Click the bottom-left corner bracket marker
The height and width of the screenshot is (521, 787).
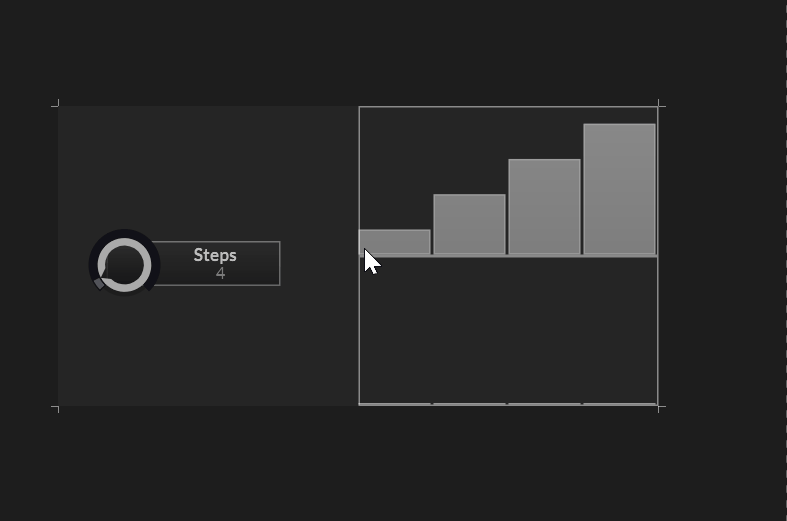(56, 408)
